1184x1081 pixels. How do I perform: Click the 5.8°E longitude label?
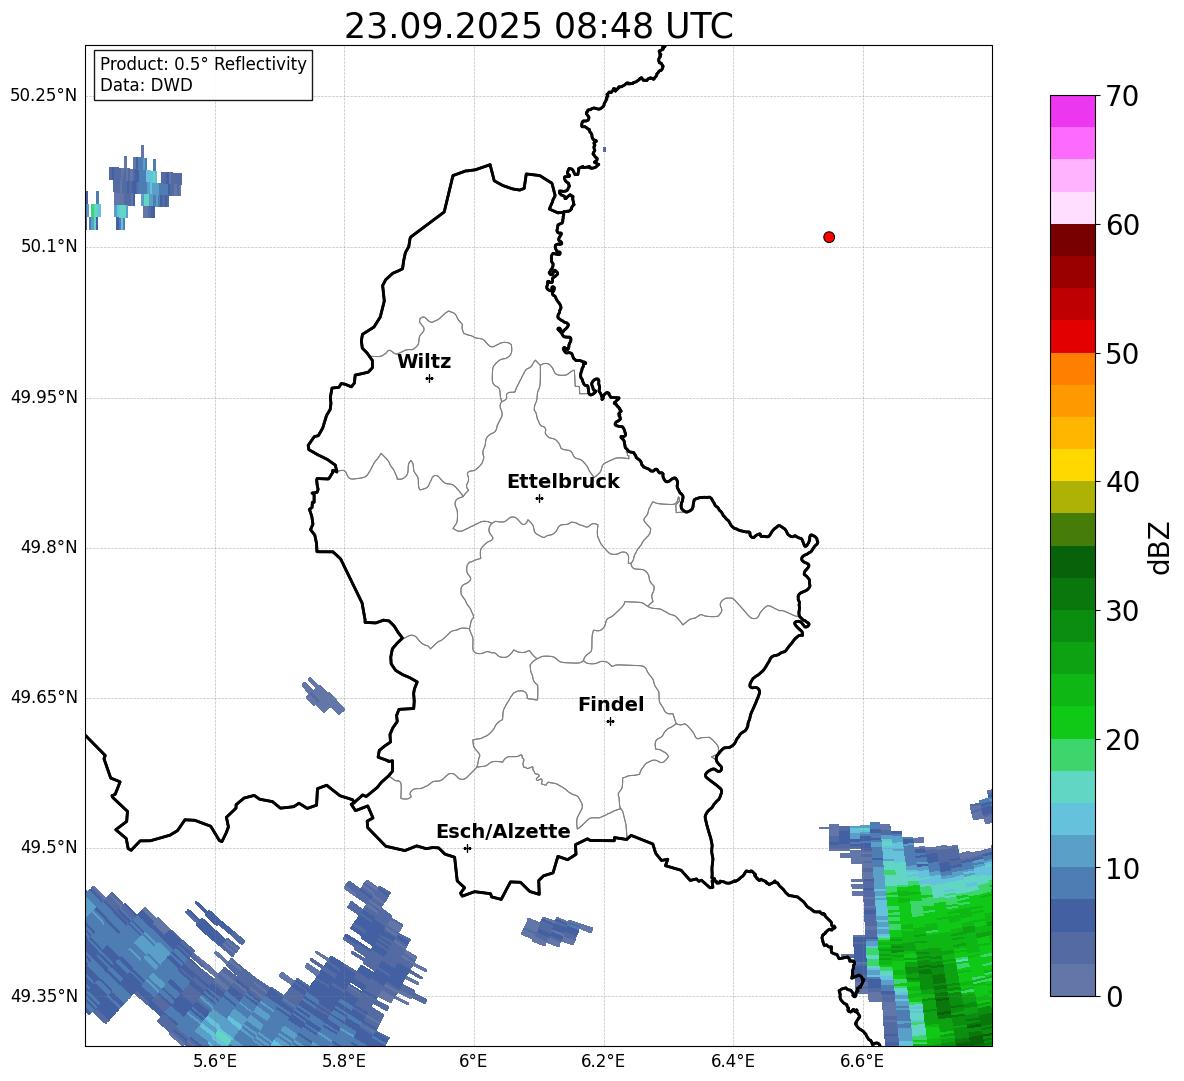click(344, 1061)
